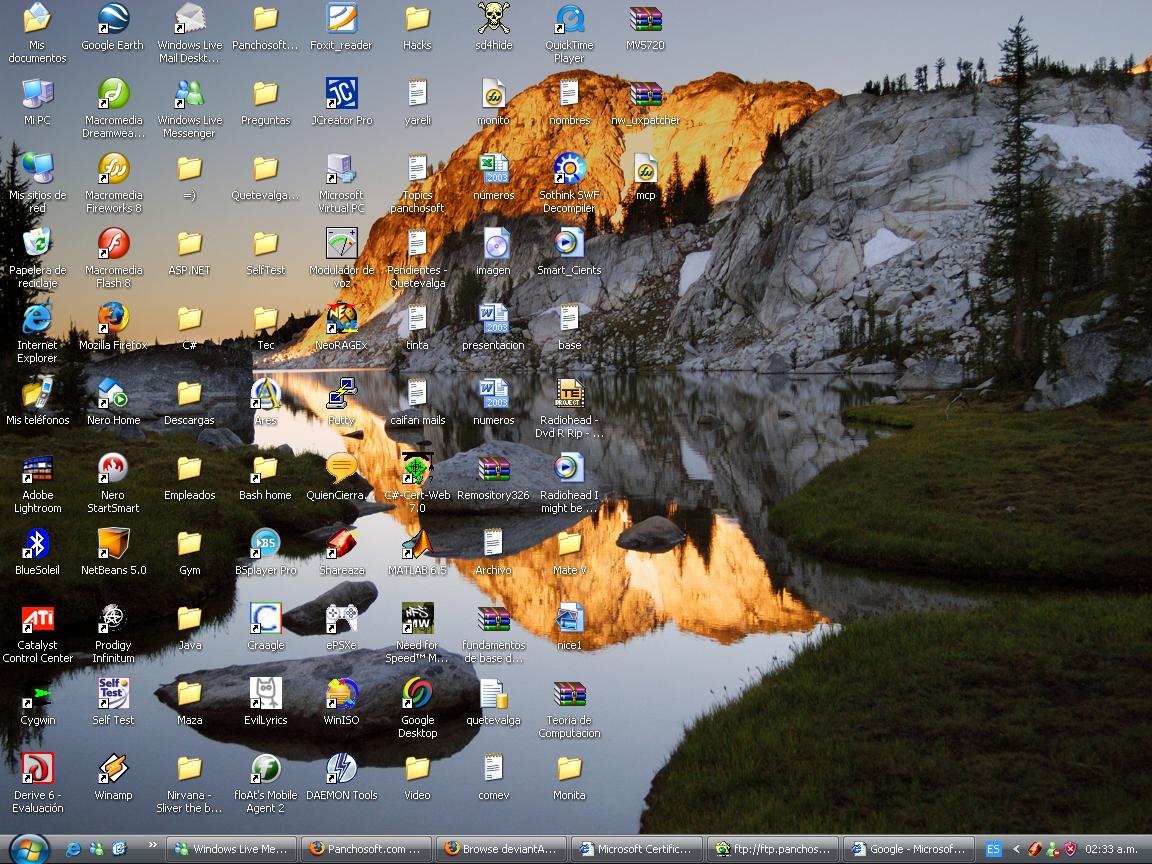Switch to Panchosoft.com Firefox taskbar window
Image resolution: width=1152 pixels, height=864 pixels.
click(x=367, y=849)
